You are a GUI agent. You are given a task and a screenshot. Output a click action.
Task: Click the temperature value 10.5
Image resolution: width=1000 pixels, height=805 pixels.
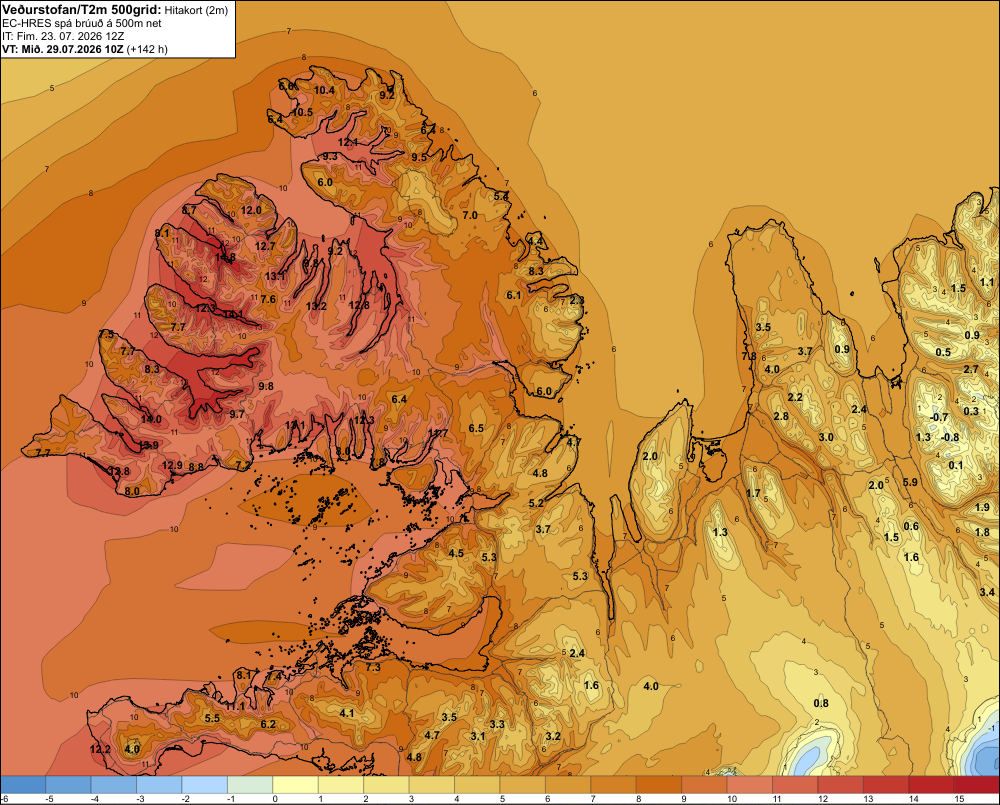click(x=302, y=112)
